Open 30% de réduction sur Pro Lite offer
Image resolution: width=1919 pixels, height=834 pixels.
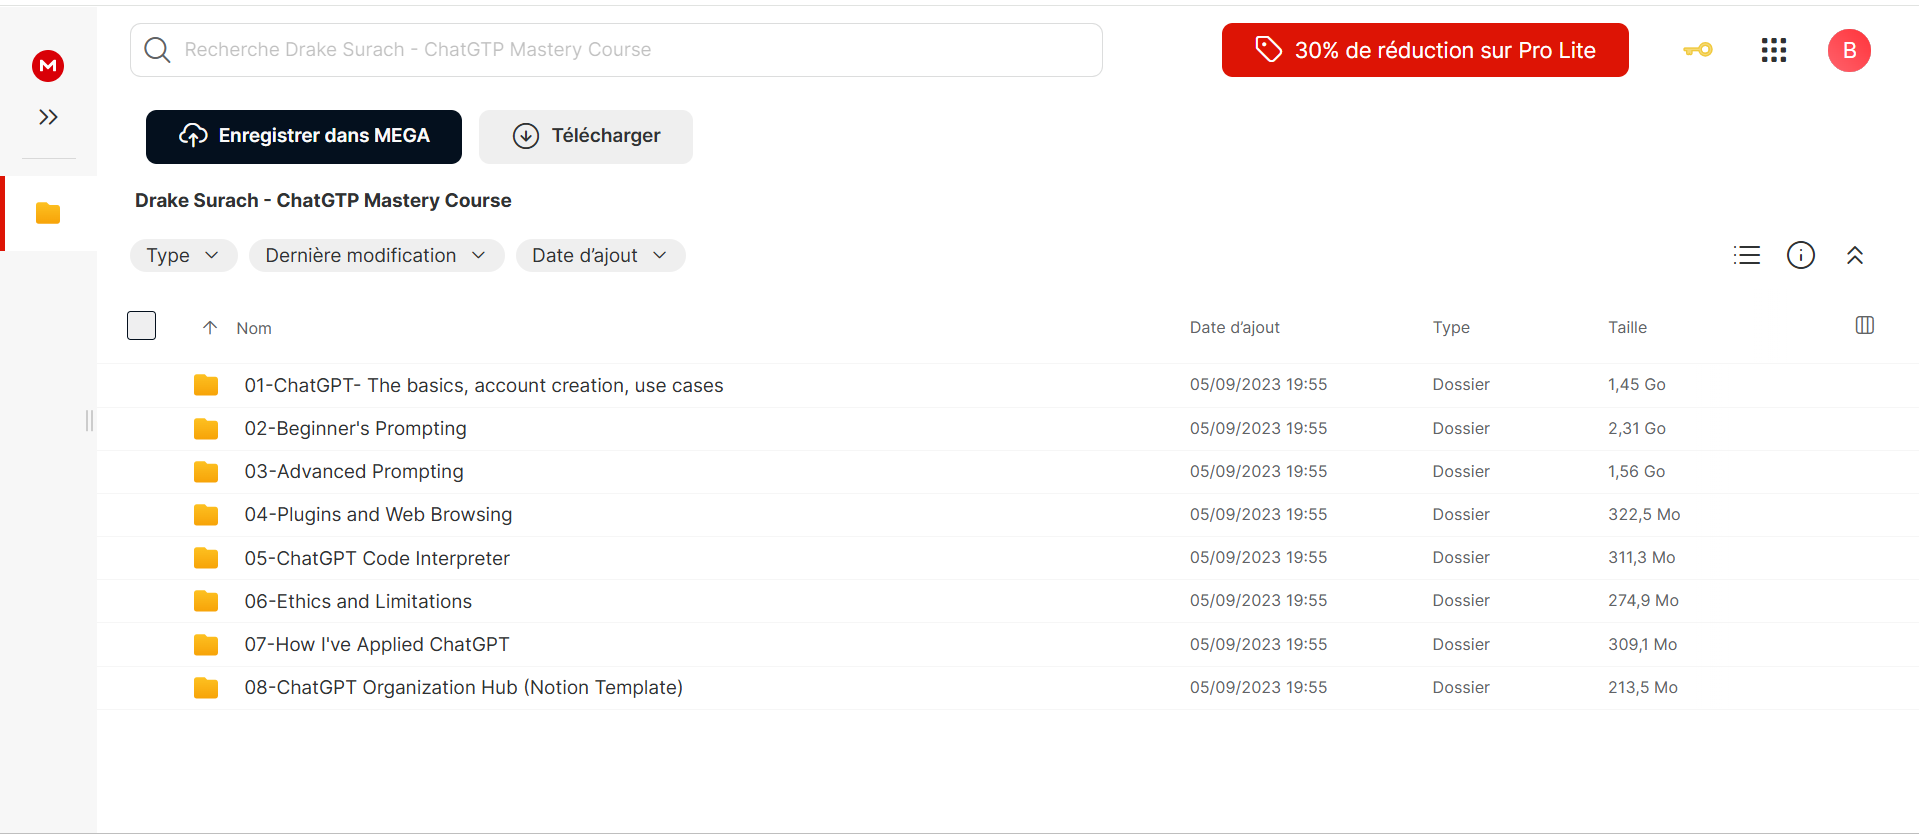[x=1425, y=50]
